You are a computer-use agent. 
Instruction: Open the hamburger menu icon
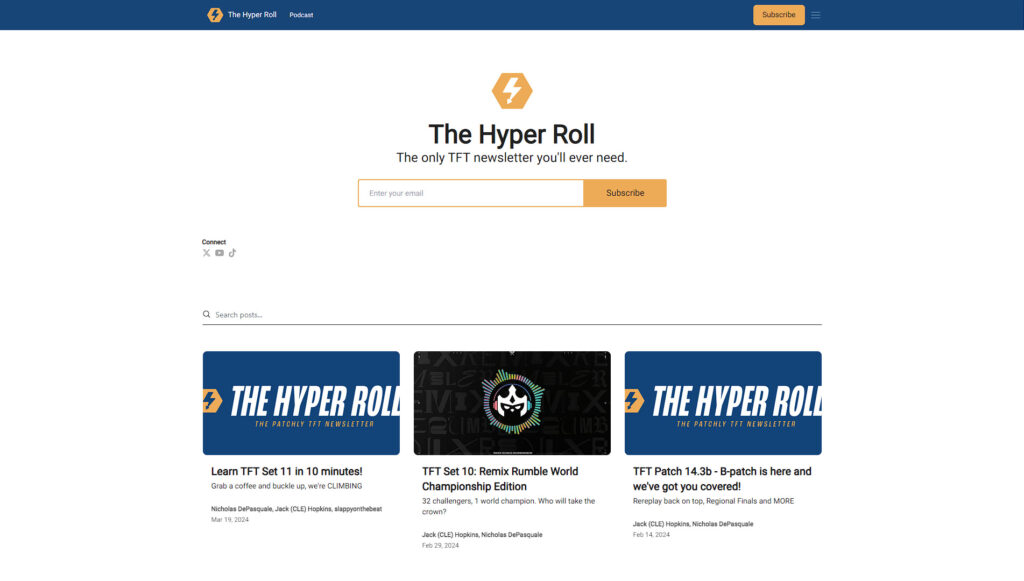point(815,15)
